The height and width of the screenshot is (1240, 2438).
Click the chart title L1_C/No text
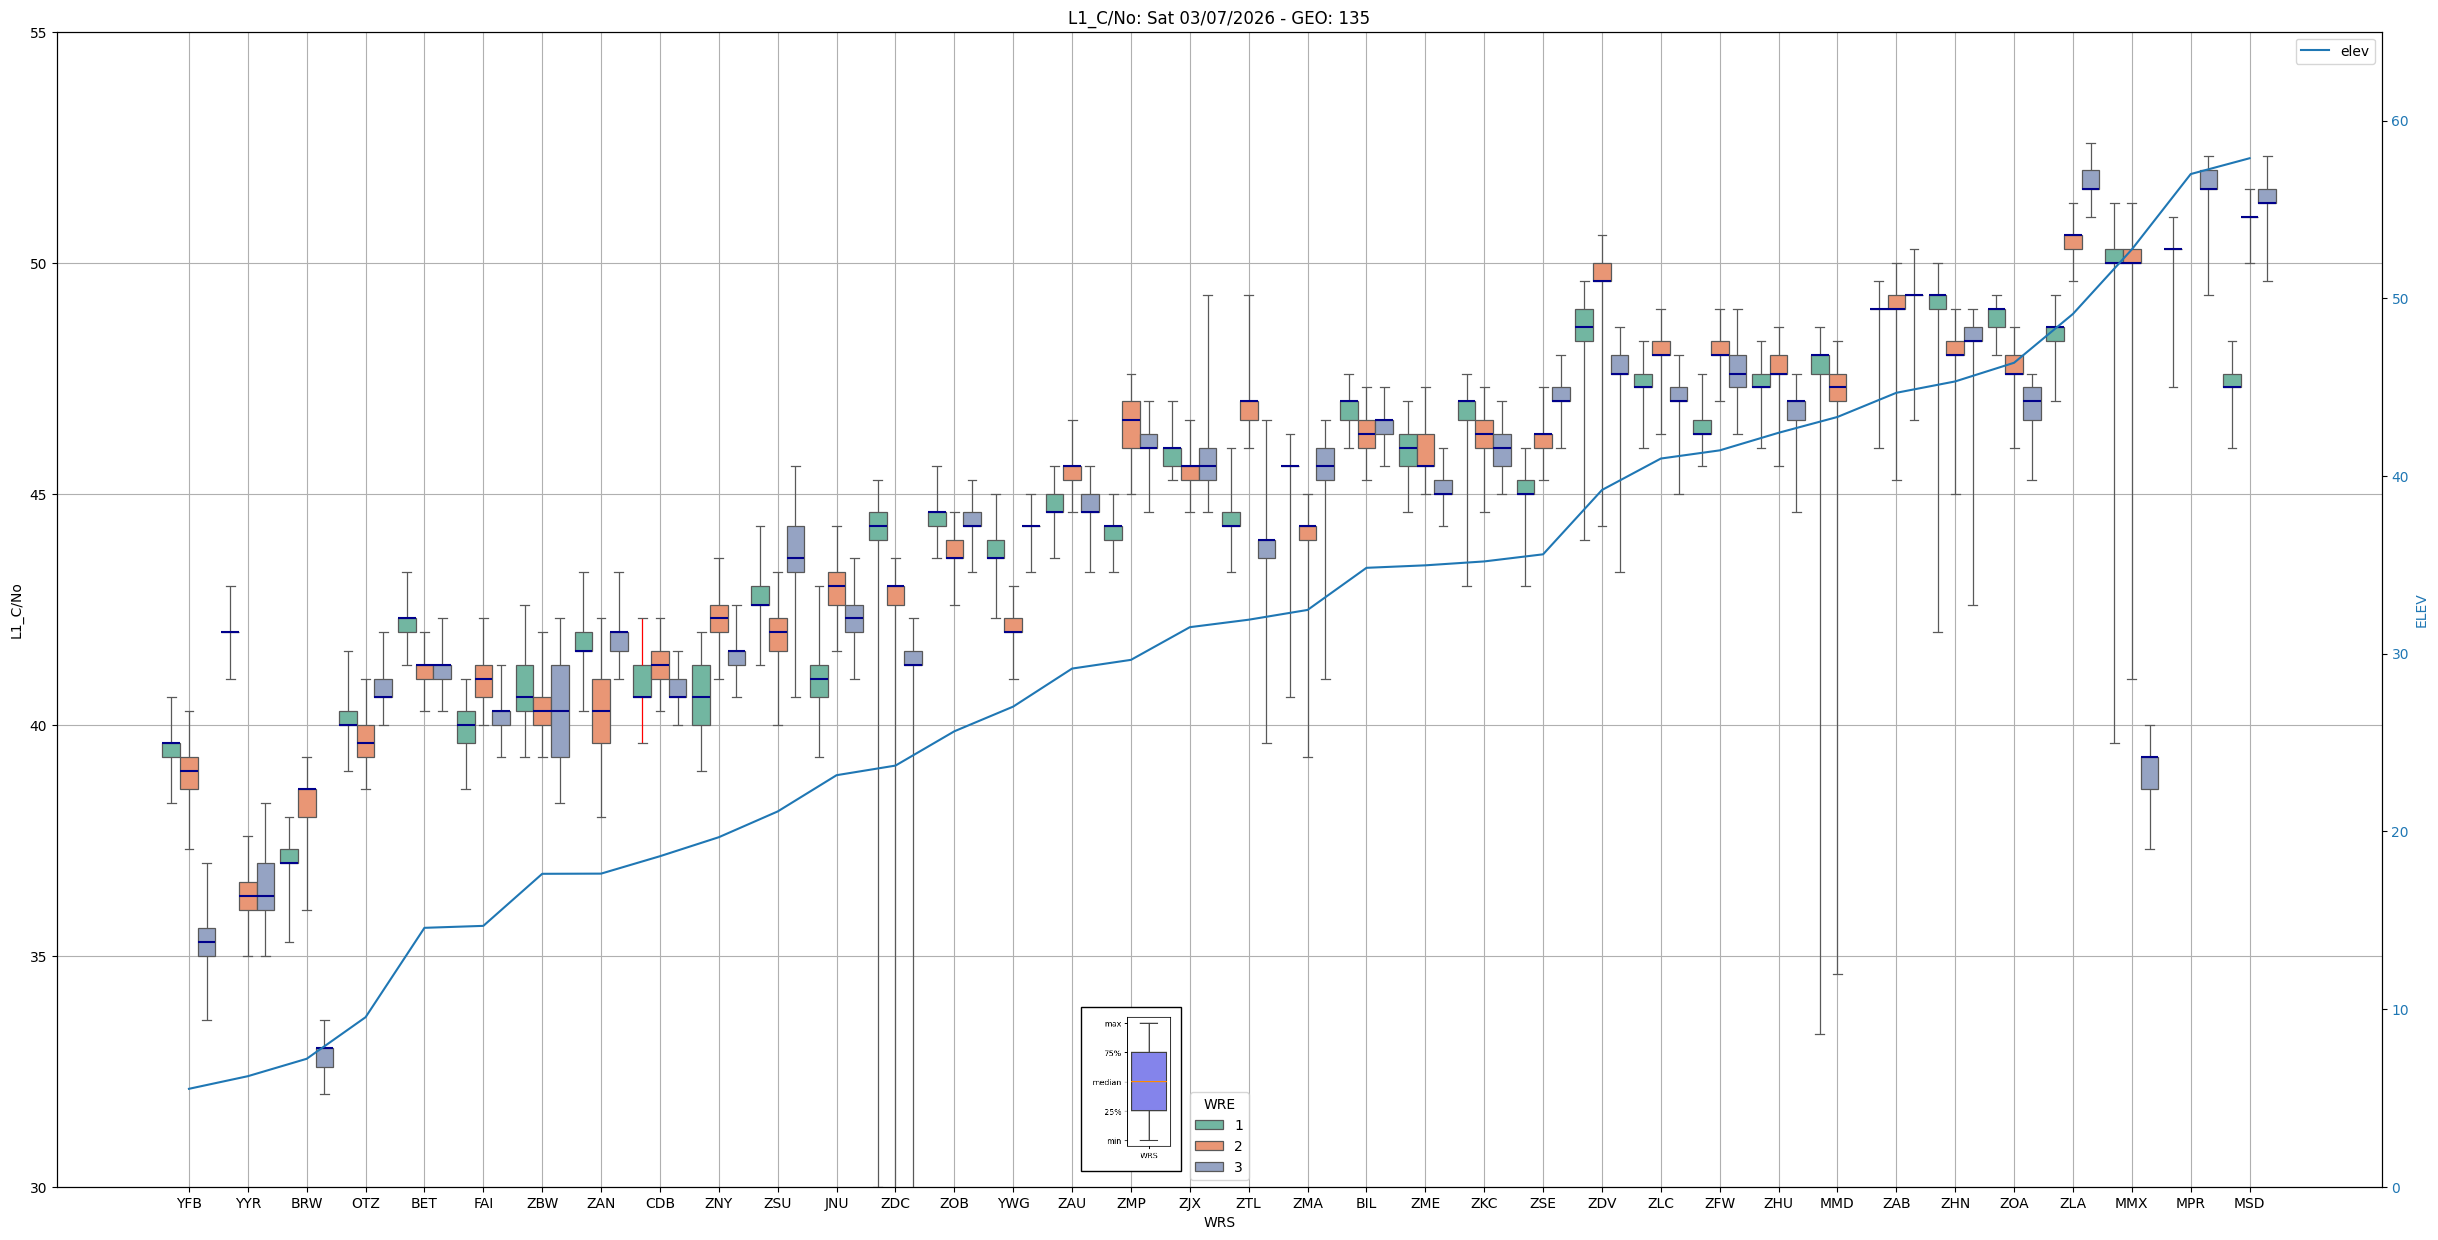click(1218, 18)
